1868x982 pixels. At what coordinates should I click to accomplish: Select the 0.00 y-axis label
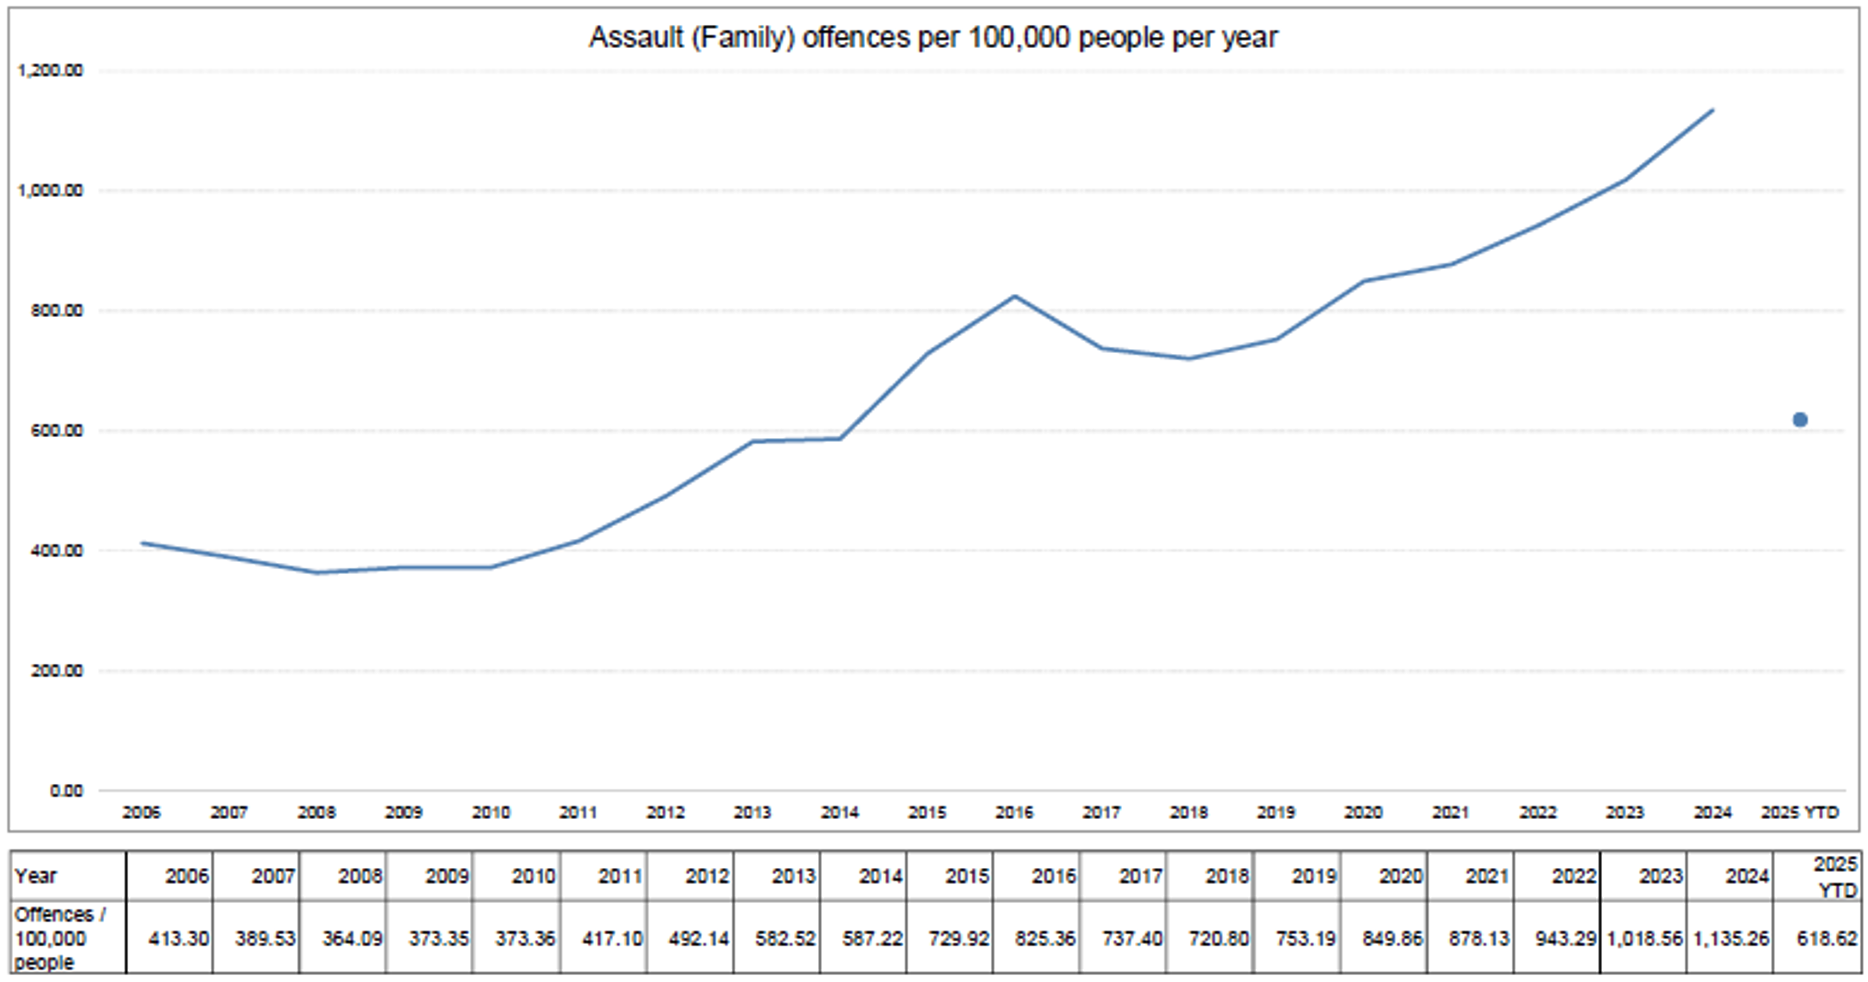tap(66, 791)
